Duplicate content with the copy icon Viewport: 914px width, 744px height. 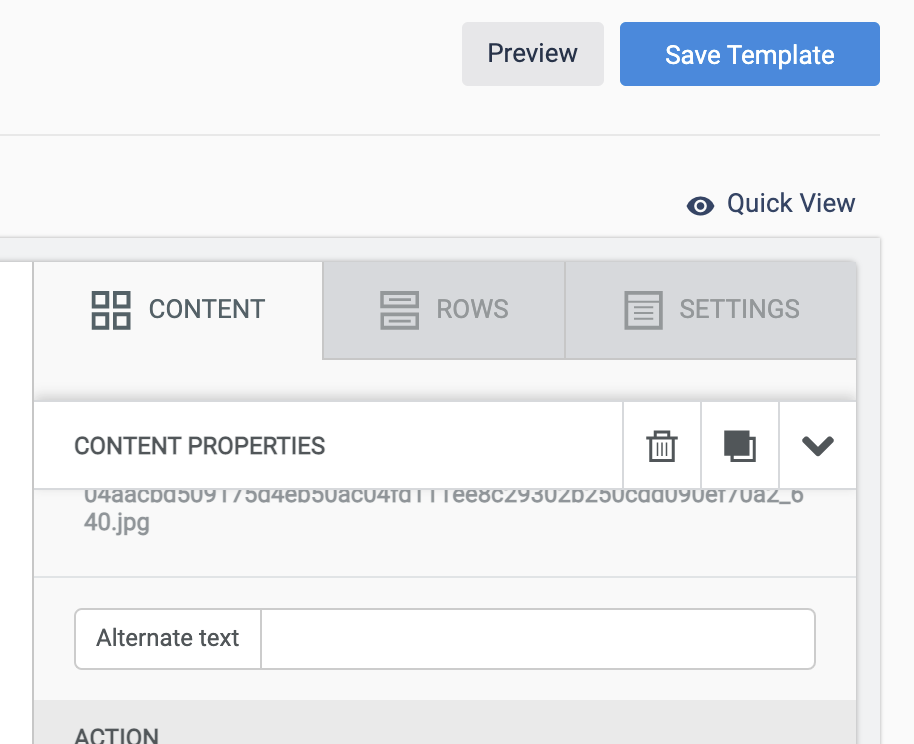[740, 446]
